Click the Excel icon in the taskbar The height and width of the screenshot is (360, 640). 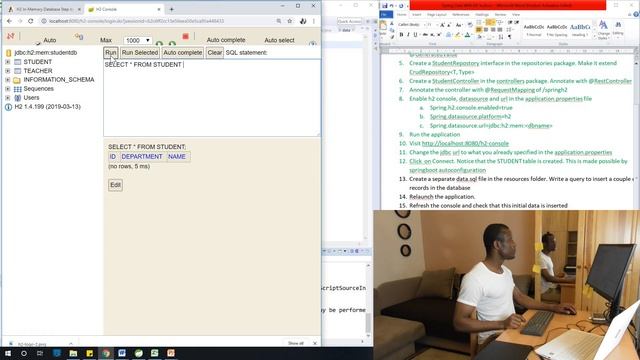pyautogui.click(x=155, y=353)
